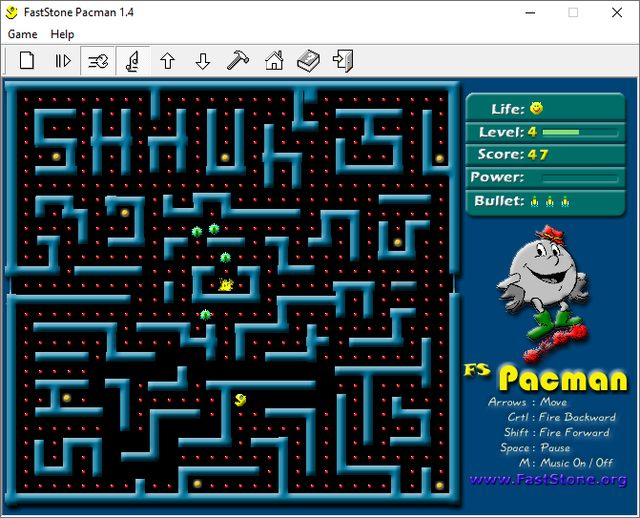Image resolution: width=640 pixels, height=518 pixels.
Task: Click the 'Space : Pause' hint
Action: point(535,448)
